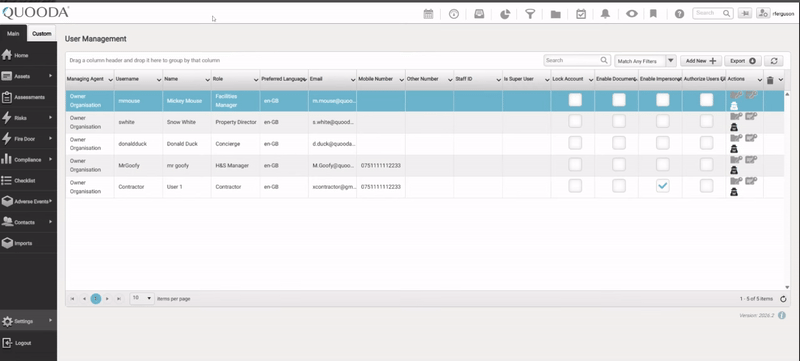Open Managing Agent column menu arrow
The width and height of the screenshot is (800, 361).
click(110, 80)
